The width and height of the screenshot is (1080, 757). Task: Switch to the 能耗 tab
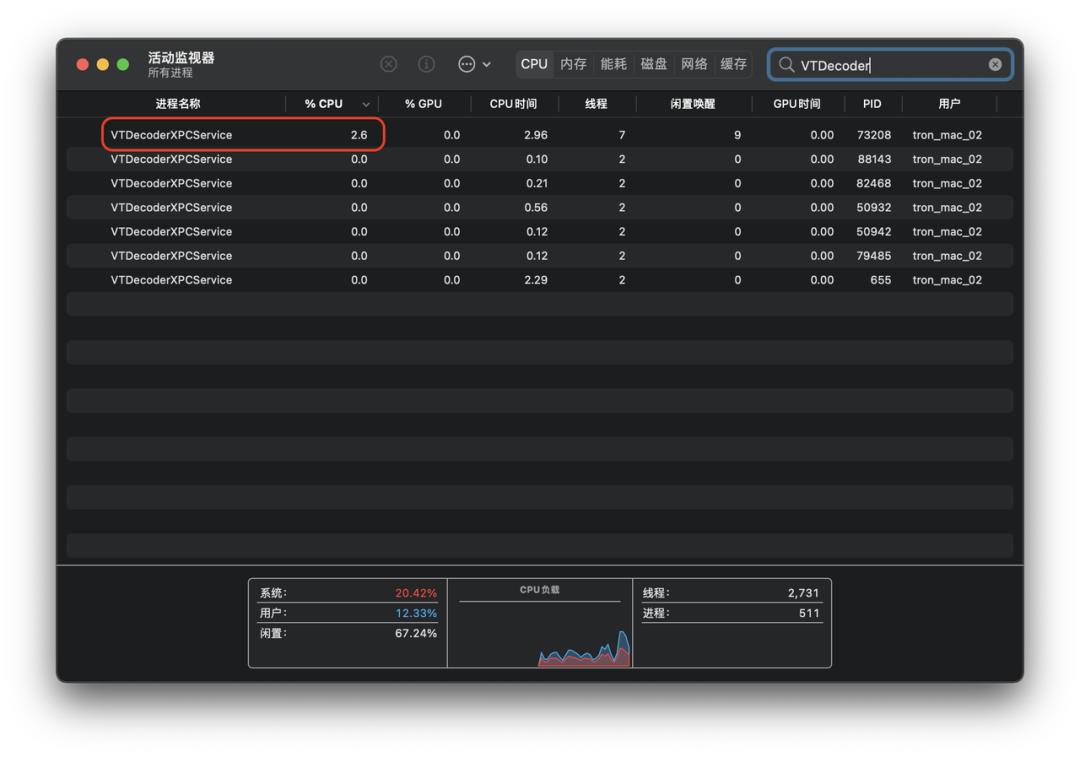click(x=613, y=64)
